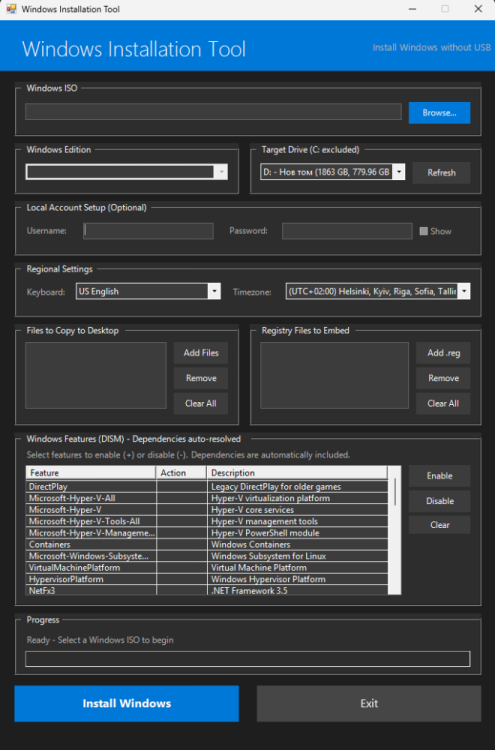Click '.NET Framework 3.5' description cell

pyautogui.click(x=297, y=590)
